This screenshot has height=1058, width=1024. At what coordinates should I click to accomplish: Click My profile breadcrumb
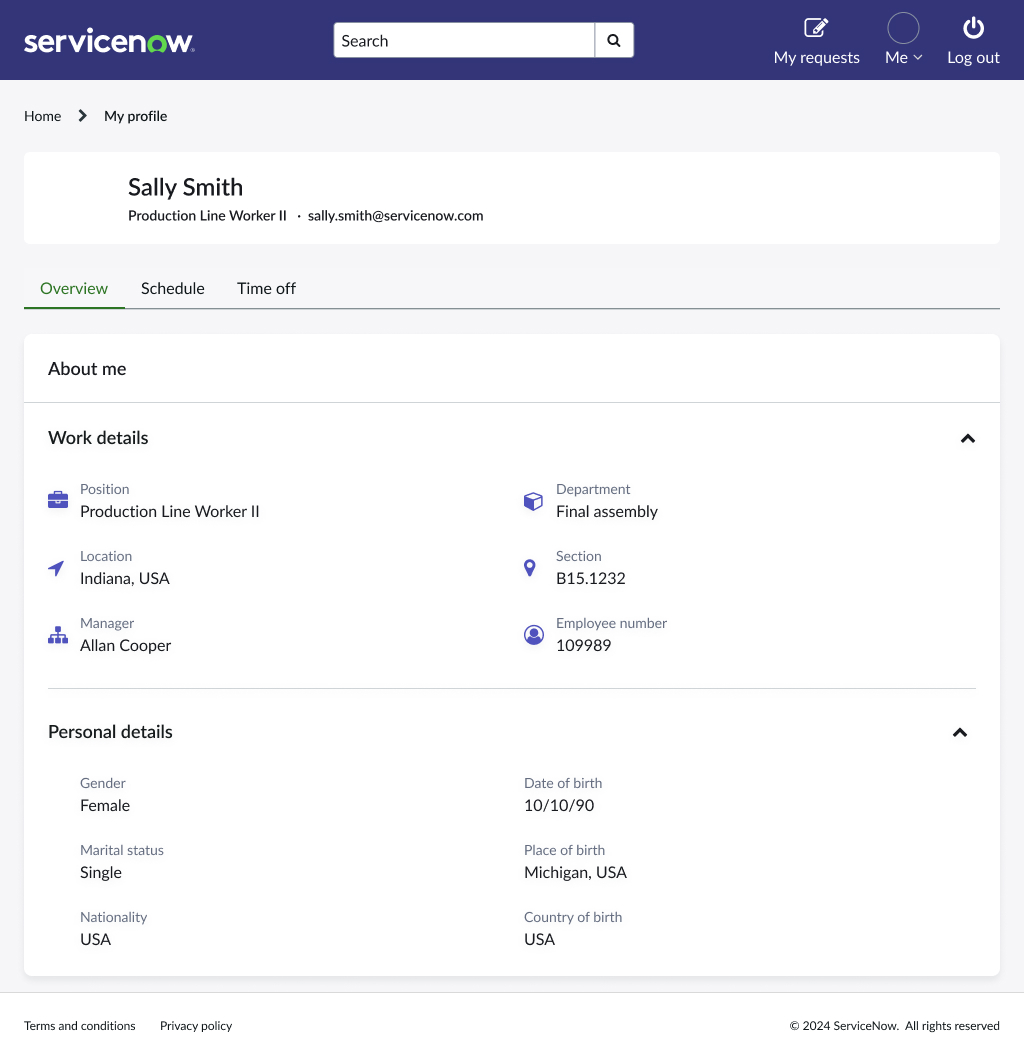[136, 116]
